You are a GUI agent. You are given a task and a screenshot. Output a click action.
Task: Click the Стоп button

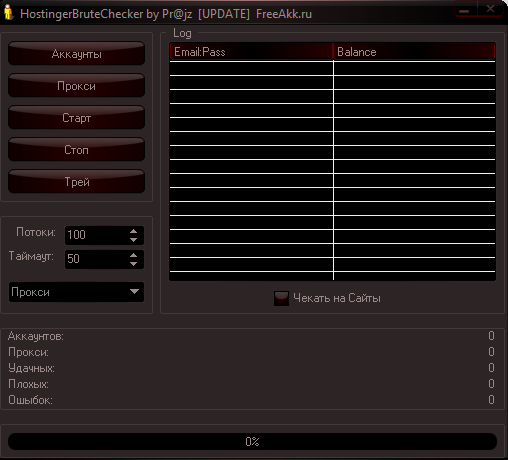(76, 150)
